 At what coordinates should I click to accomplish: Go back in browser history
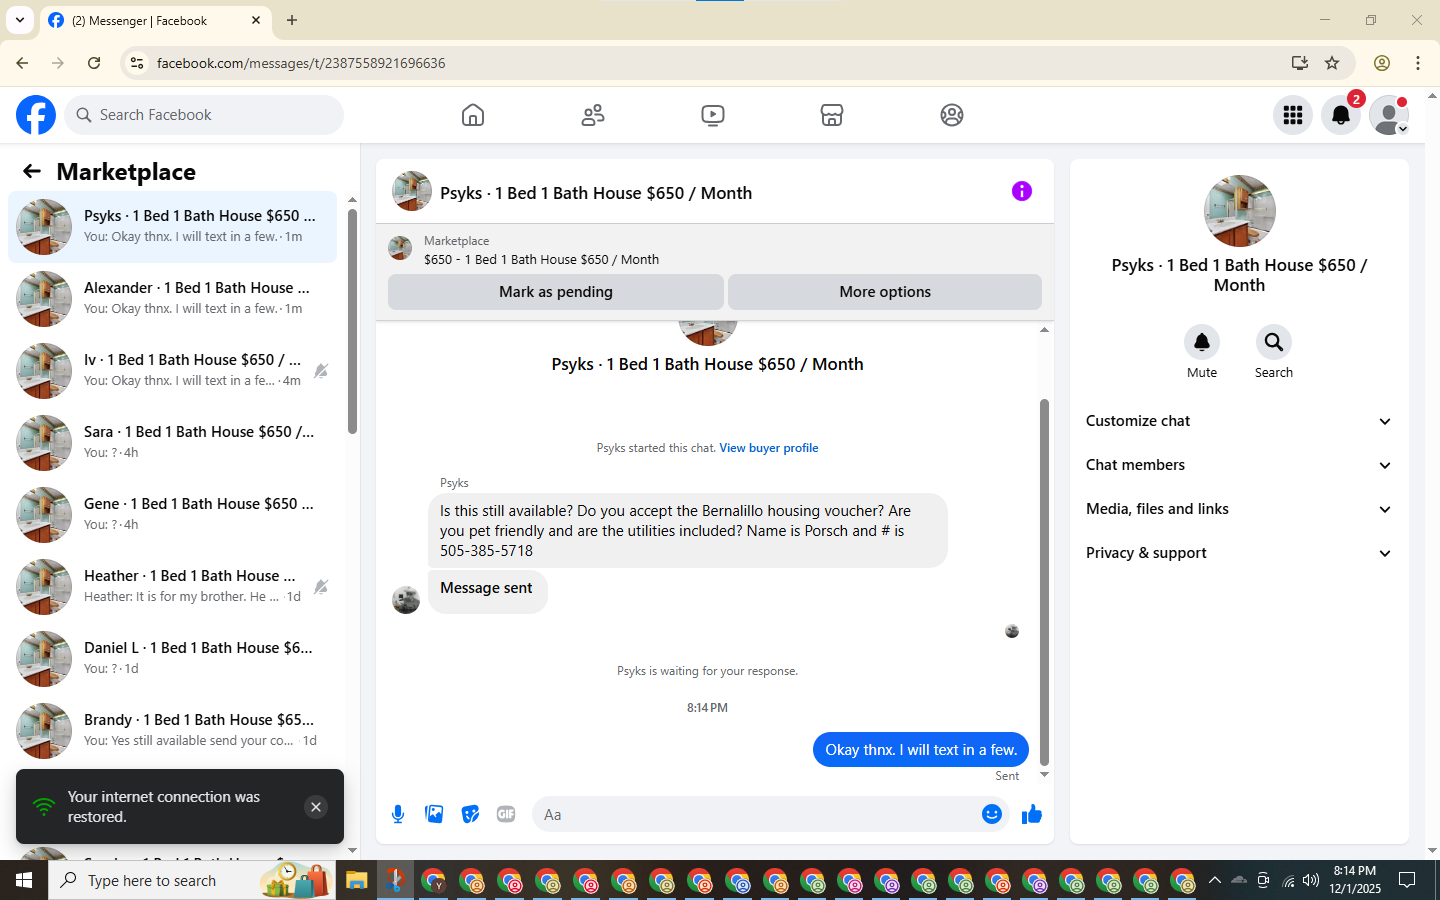tap(22, 63)
